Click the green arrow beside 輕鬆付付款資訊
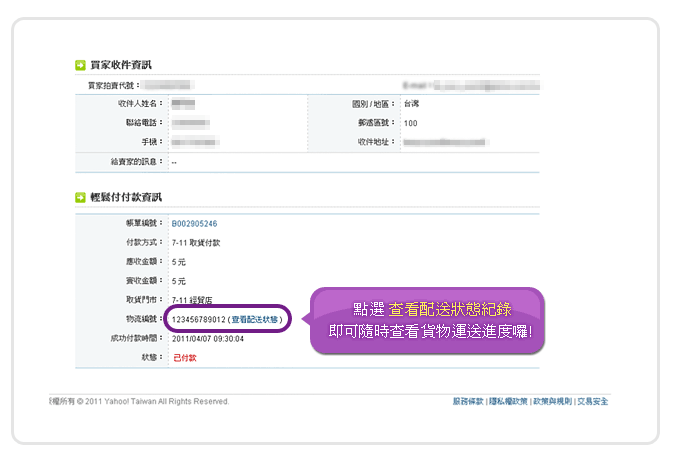Screen dimensions: 675x464 tap(81, 198)
